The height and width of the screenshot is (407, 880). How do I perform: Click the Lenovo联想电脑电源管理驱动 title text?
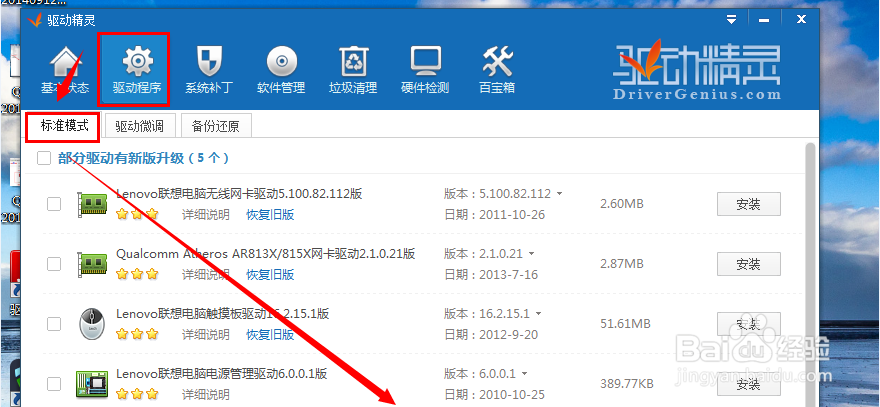click(222, 373)
